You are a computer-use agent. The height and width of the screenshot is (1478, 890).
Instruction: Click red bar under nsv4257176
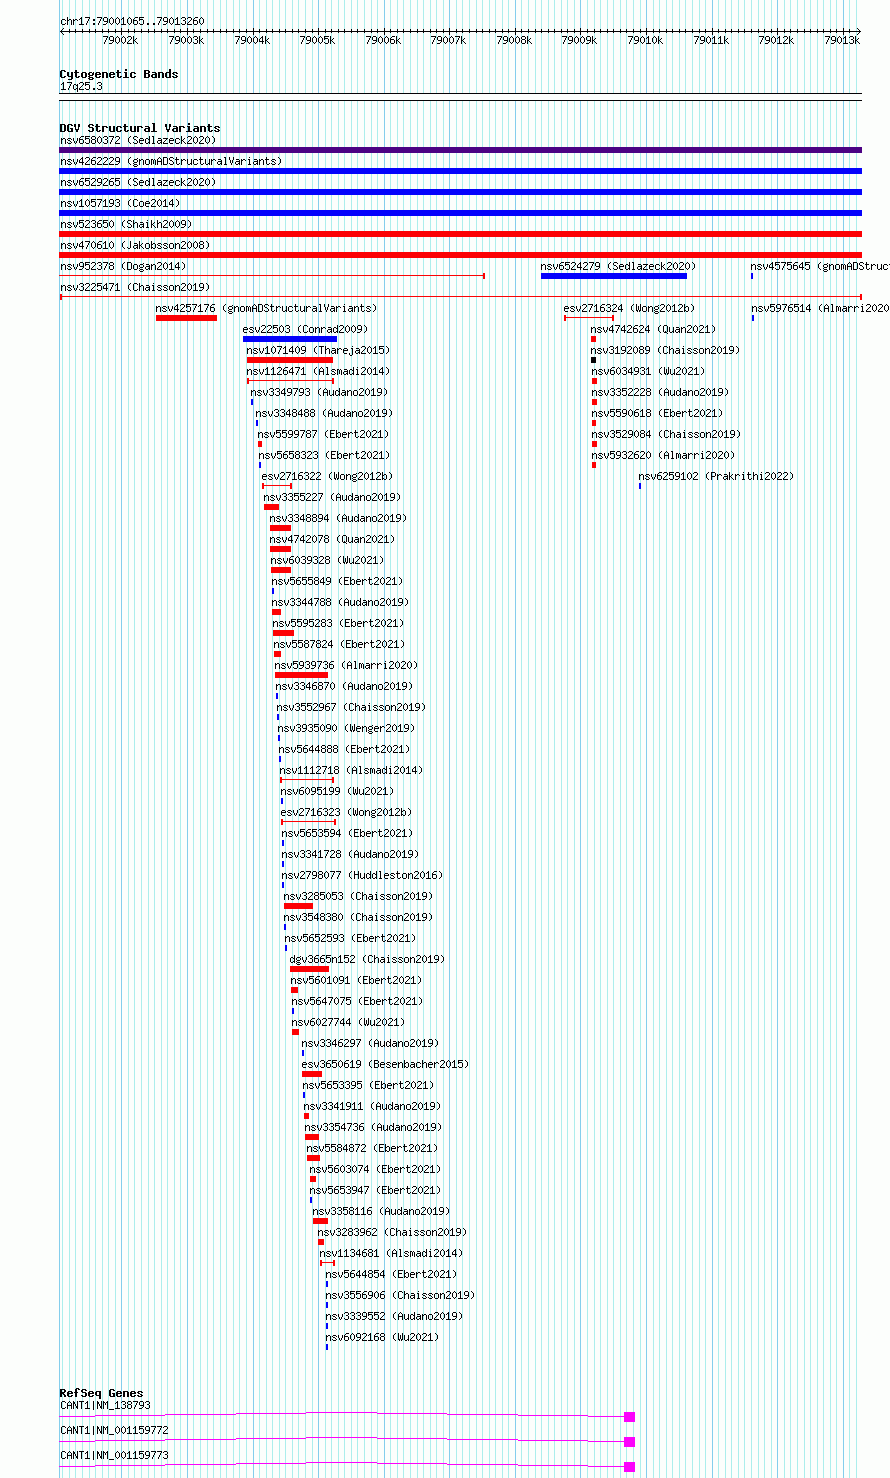pyautogui.click(x=186, y=318)
